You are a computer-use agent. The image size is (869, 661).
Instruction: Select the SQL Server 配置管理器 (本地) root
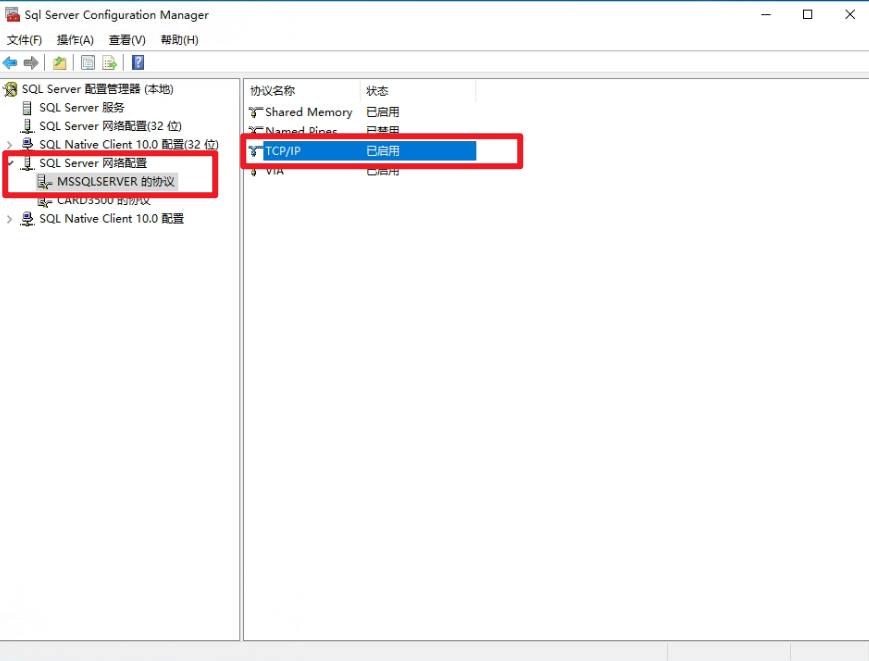pyautogui.click(x=98, y=89)
